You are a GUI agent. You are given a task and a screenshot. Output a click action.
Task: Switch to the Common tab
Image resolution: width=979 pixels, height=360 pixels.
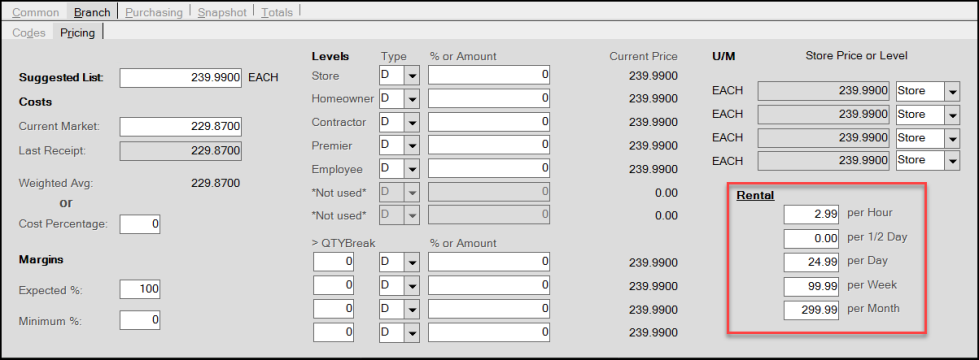pos(36,12)
